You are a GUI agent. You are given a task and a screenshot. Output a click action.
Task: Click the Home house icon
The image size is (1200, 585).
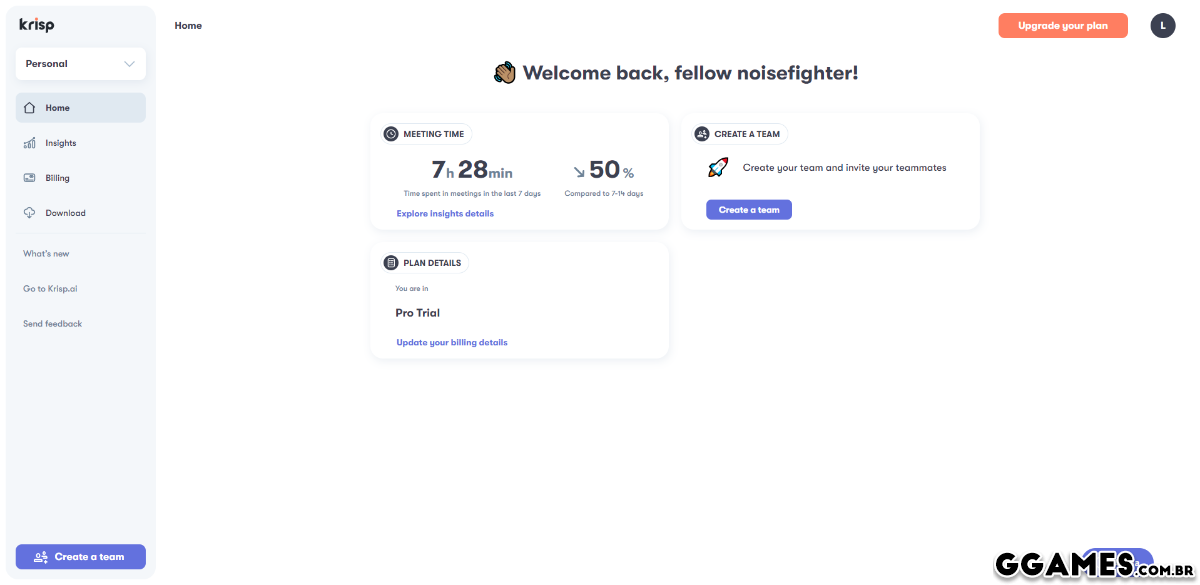(x=29, y=108)
